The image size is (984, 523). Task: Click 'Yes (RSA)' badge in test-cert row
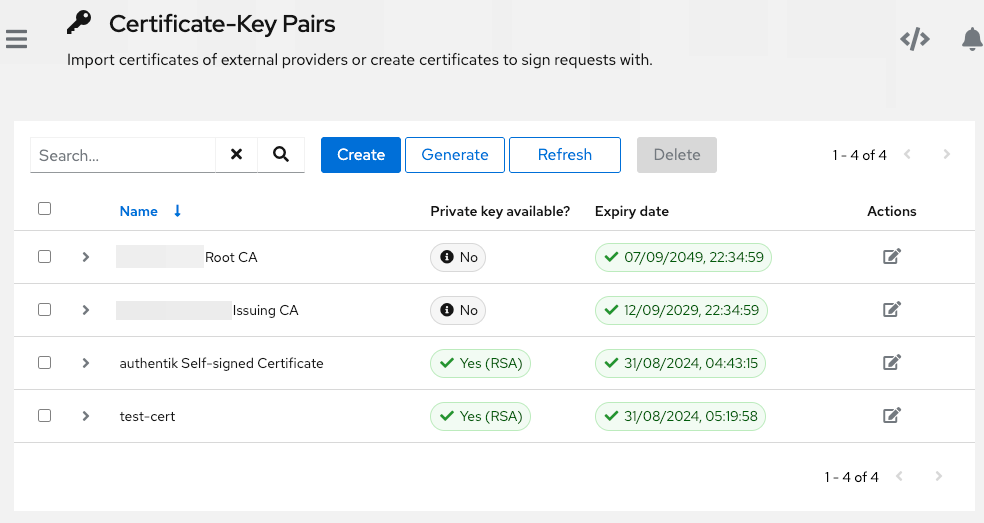481,416
